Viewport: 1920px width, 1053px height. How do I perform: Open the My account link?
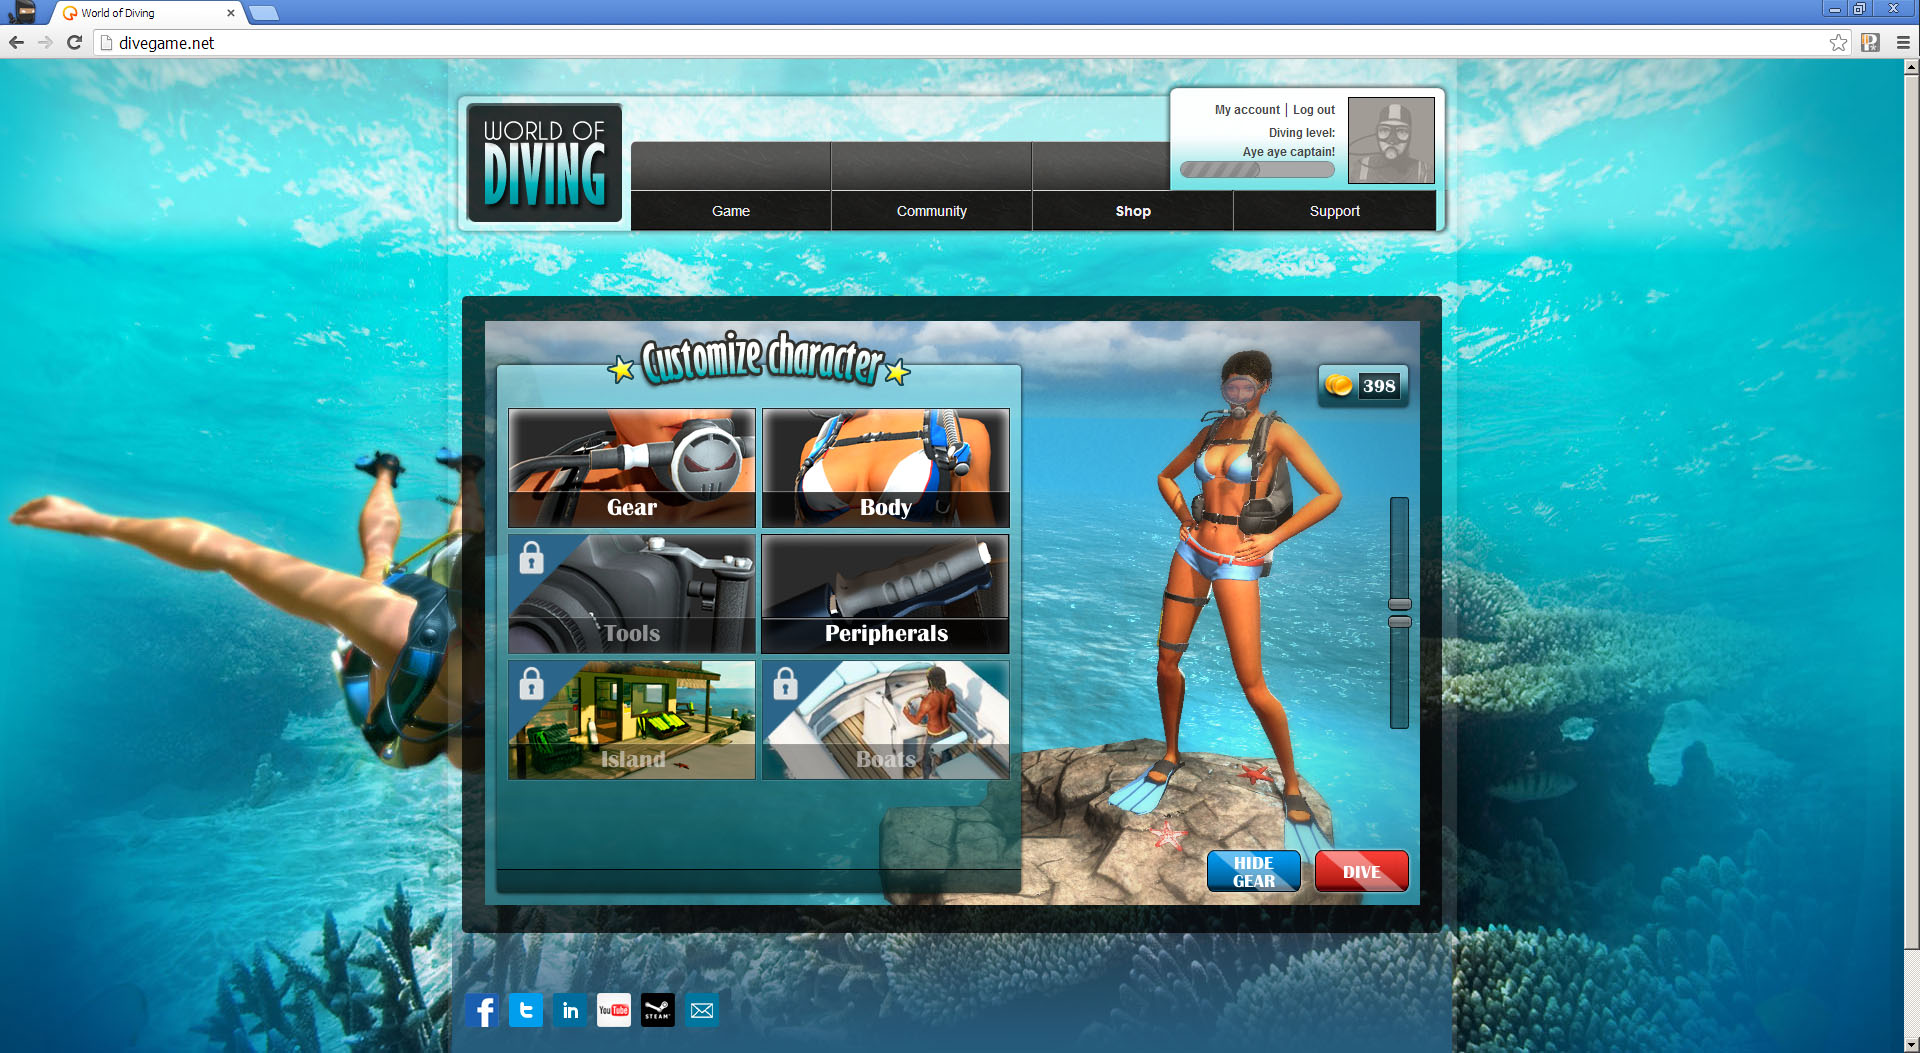[x=1247, y=110]
